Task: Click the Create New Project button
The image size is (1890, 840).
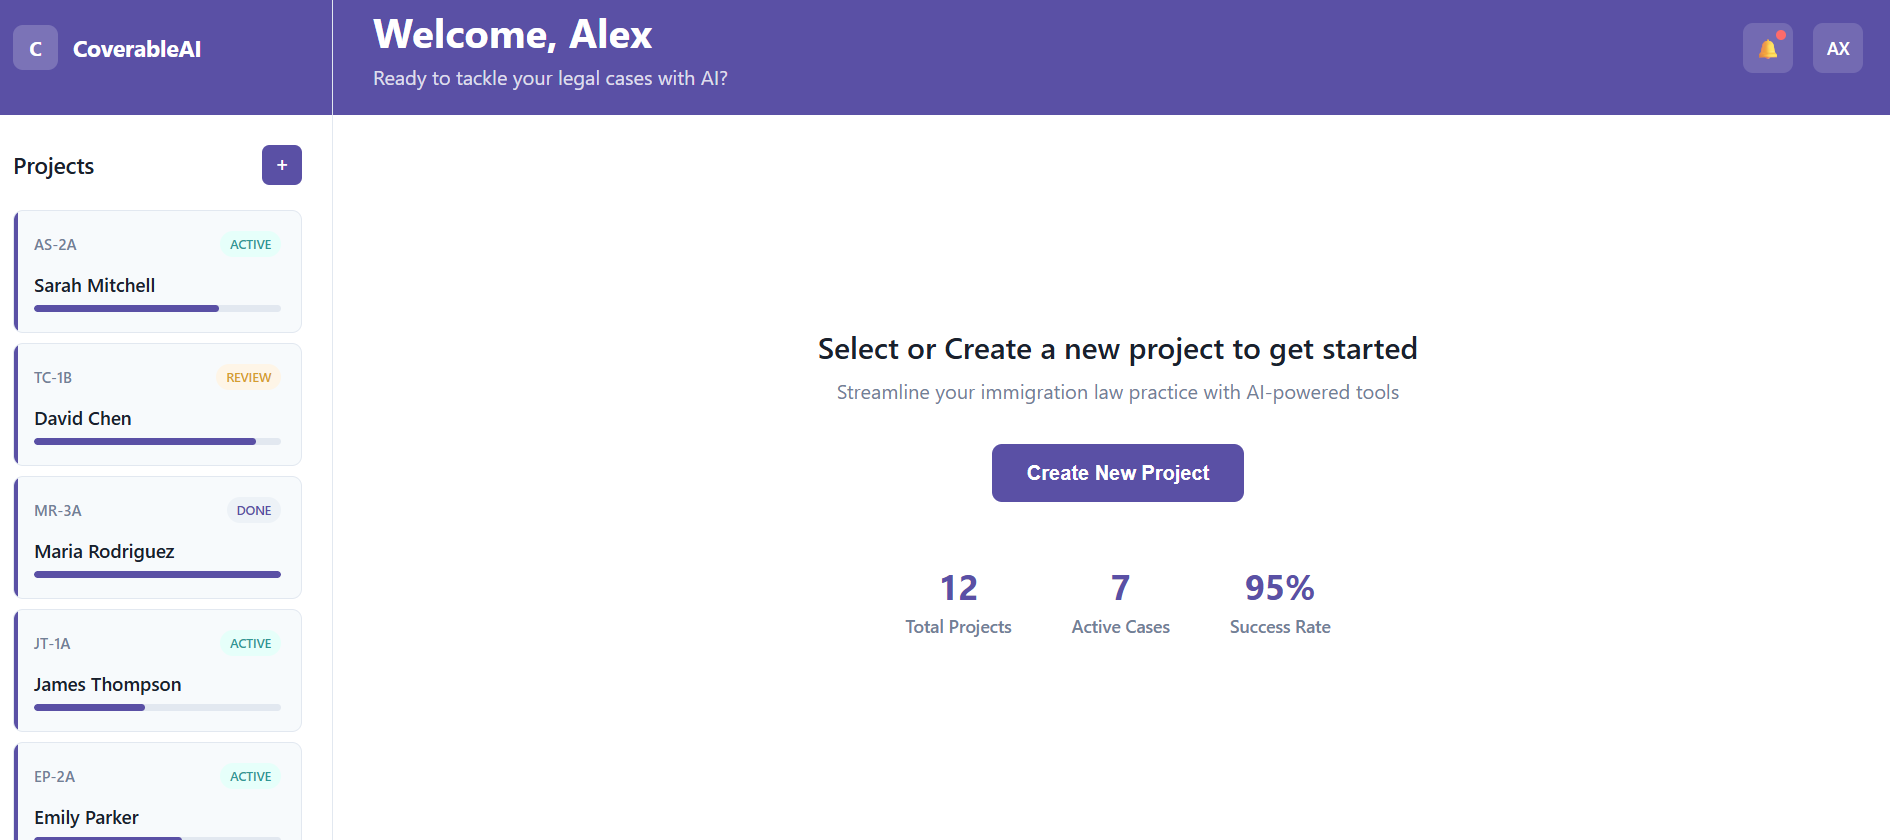Action: pos(1117,473)
